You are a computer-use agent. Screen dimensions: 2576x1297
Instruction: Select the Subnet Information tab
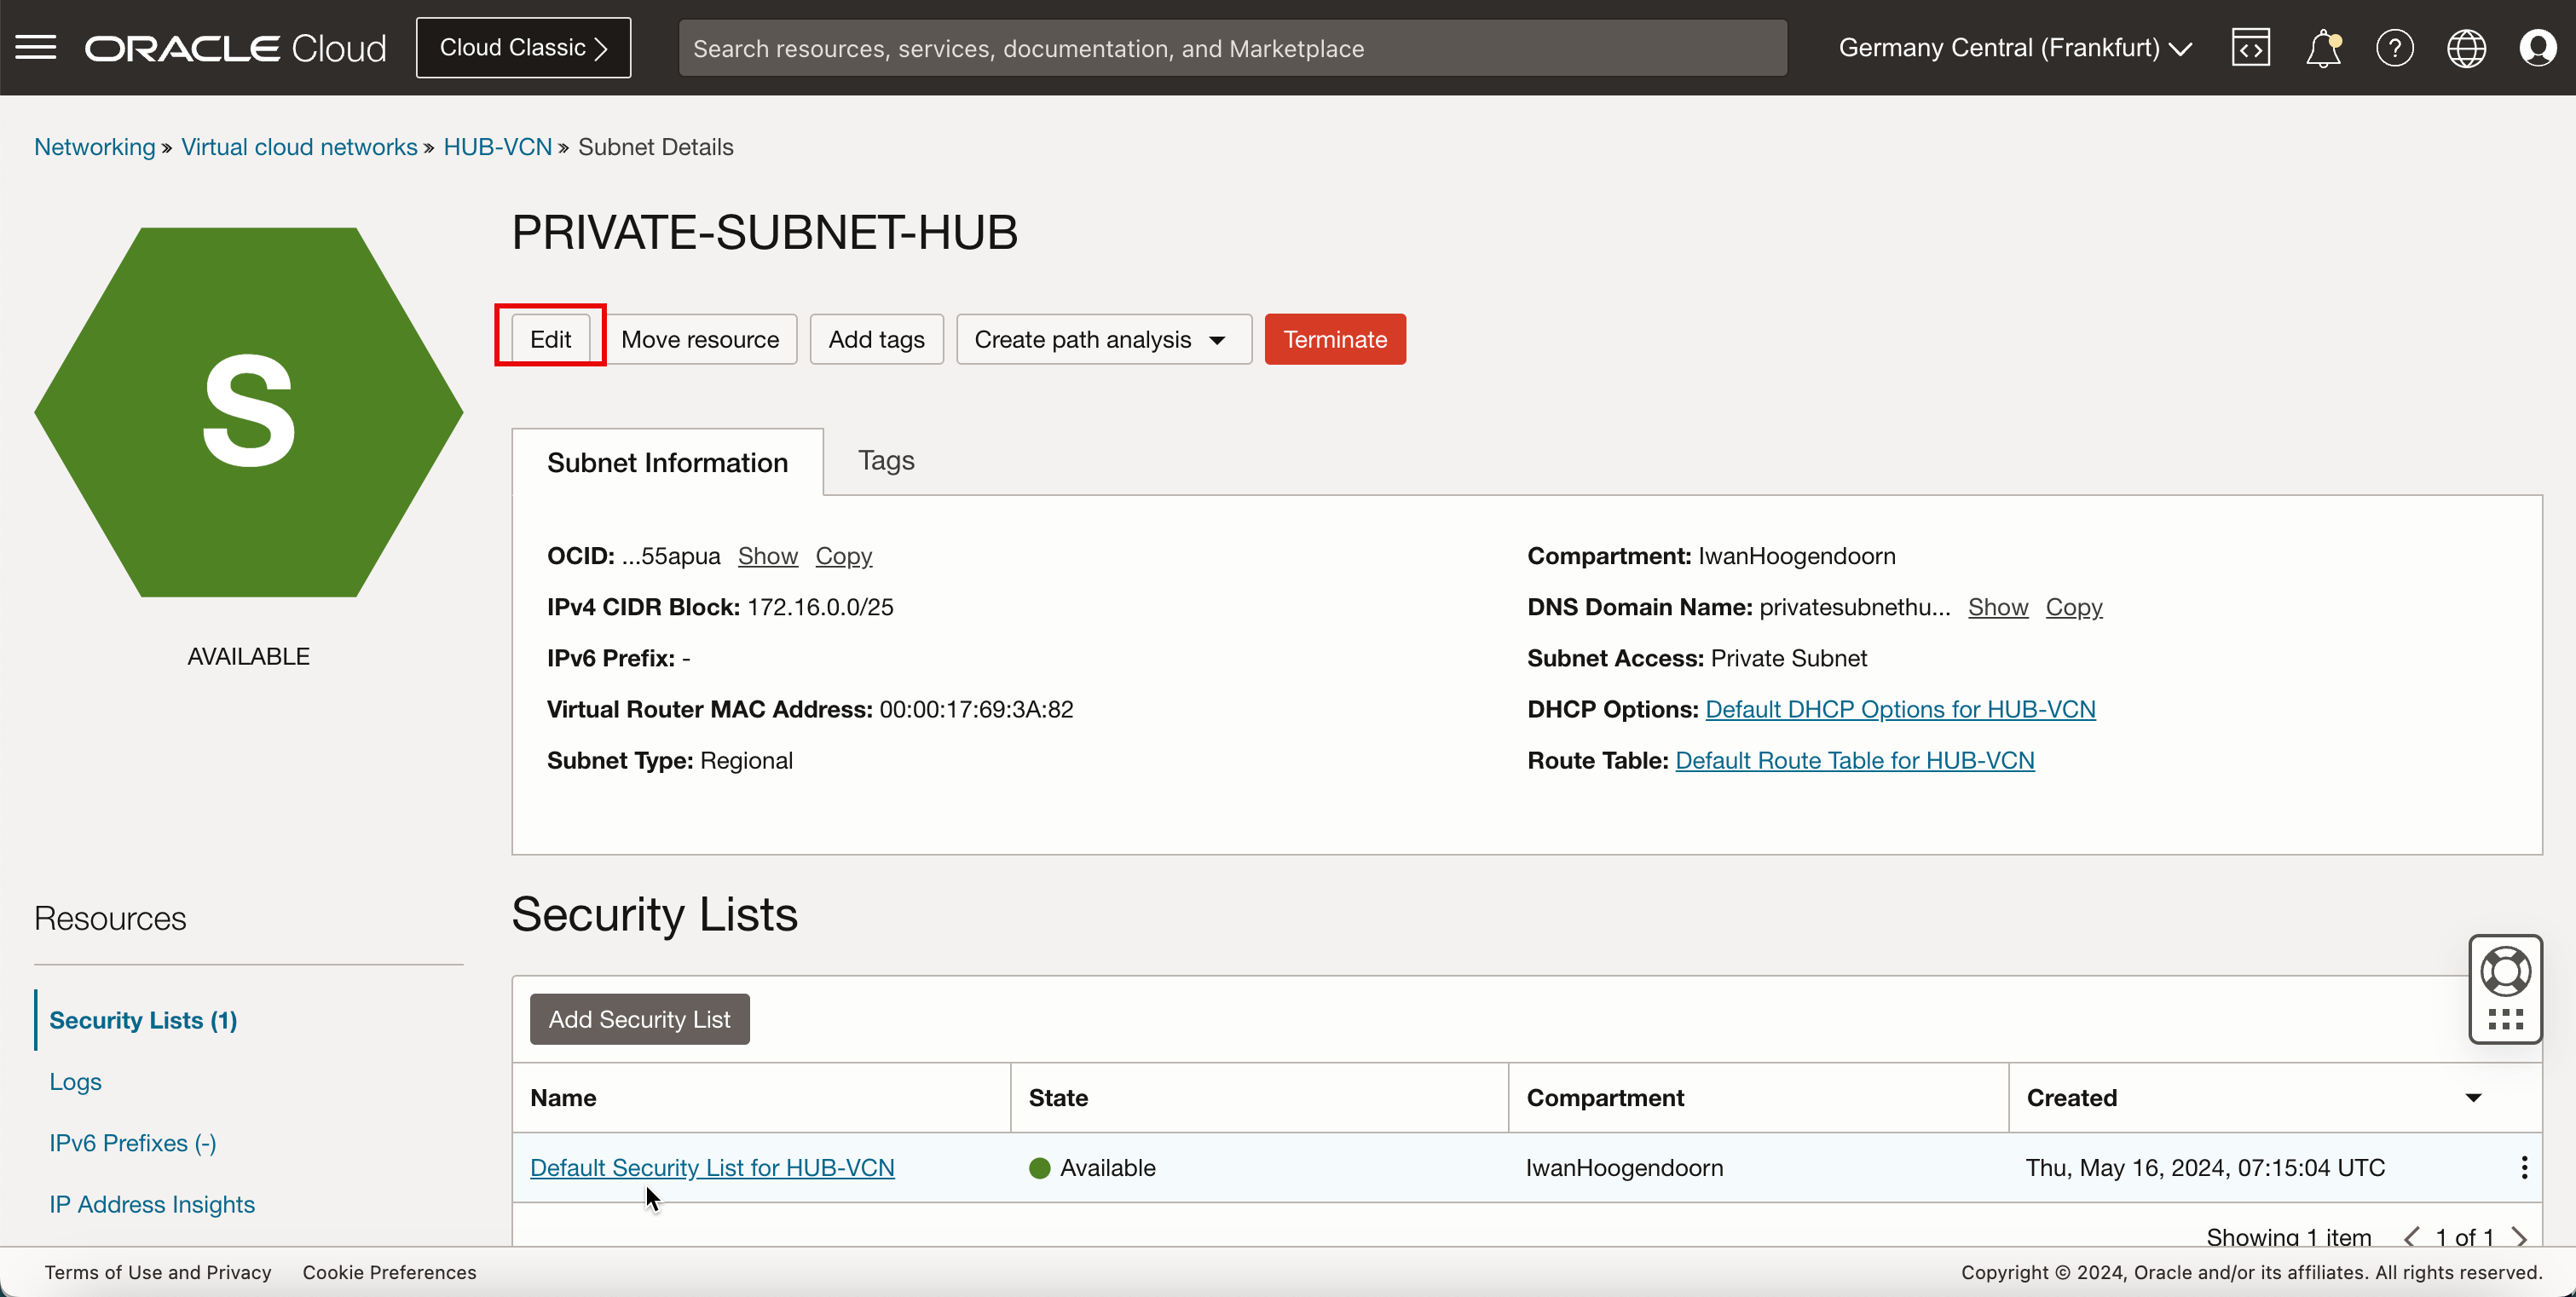pyautogui.click(x=667, y=460)
